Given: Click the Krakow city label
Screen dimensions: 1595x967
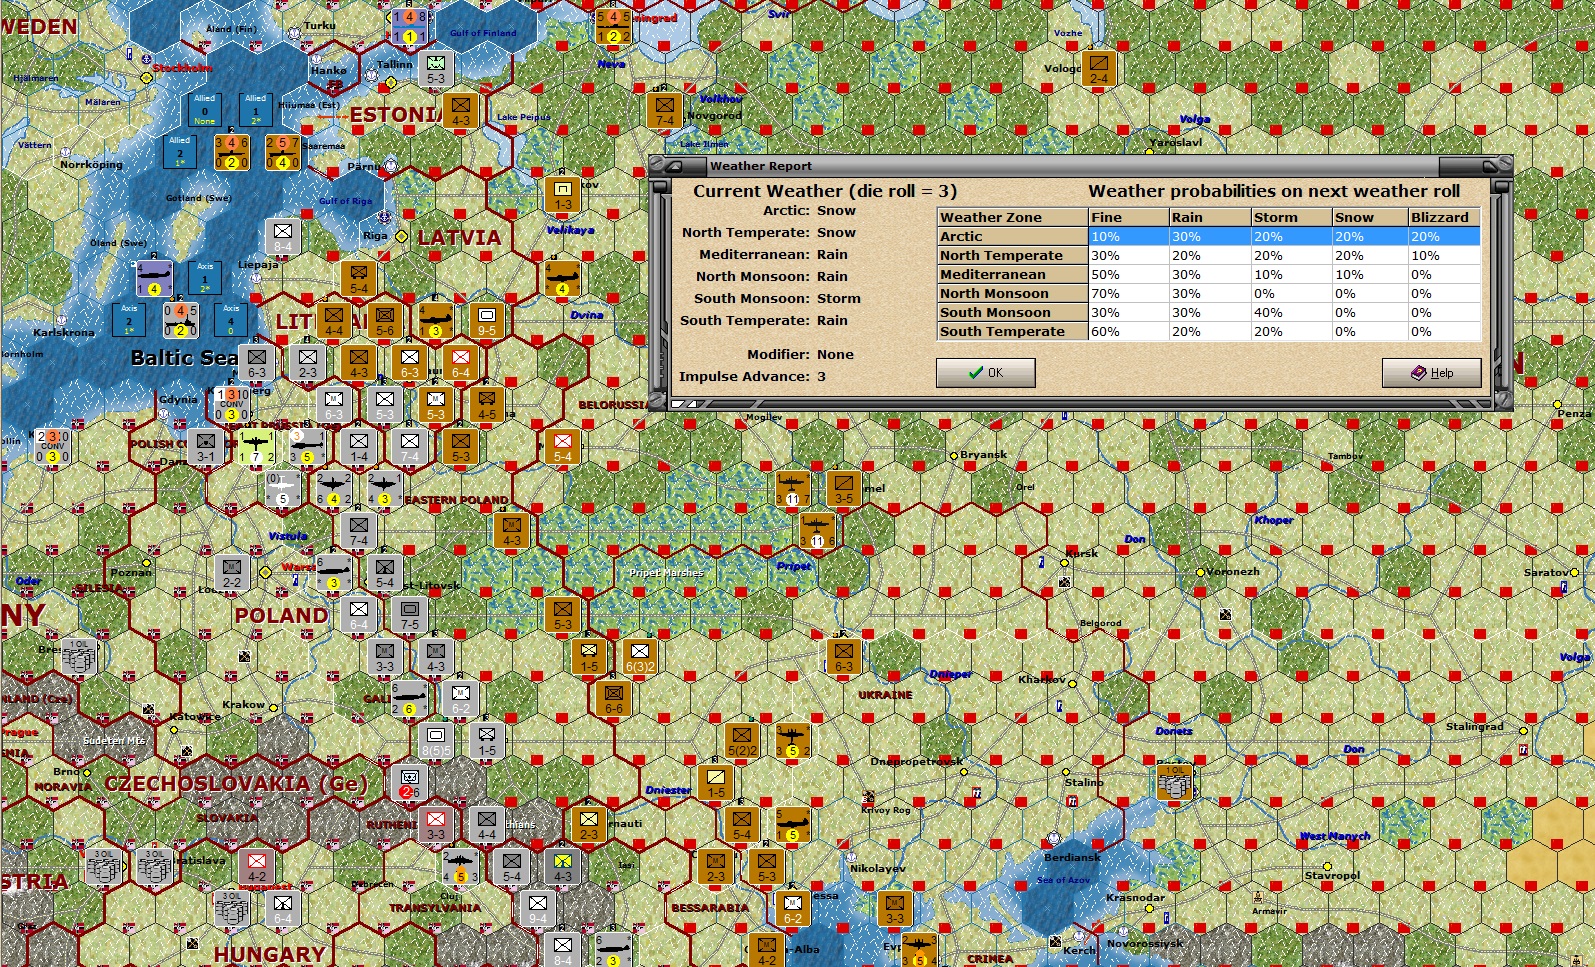Looking at the screenshot, I should click(x=244, y=705).
